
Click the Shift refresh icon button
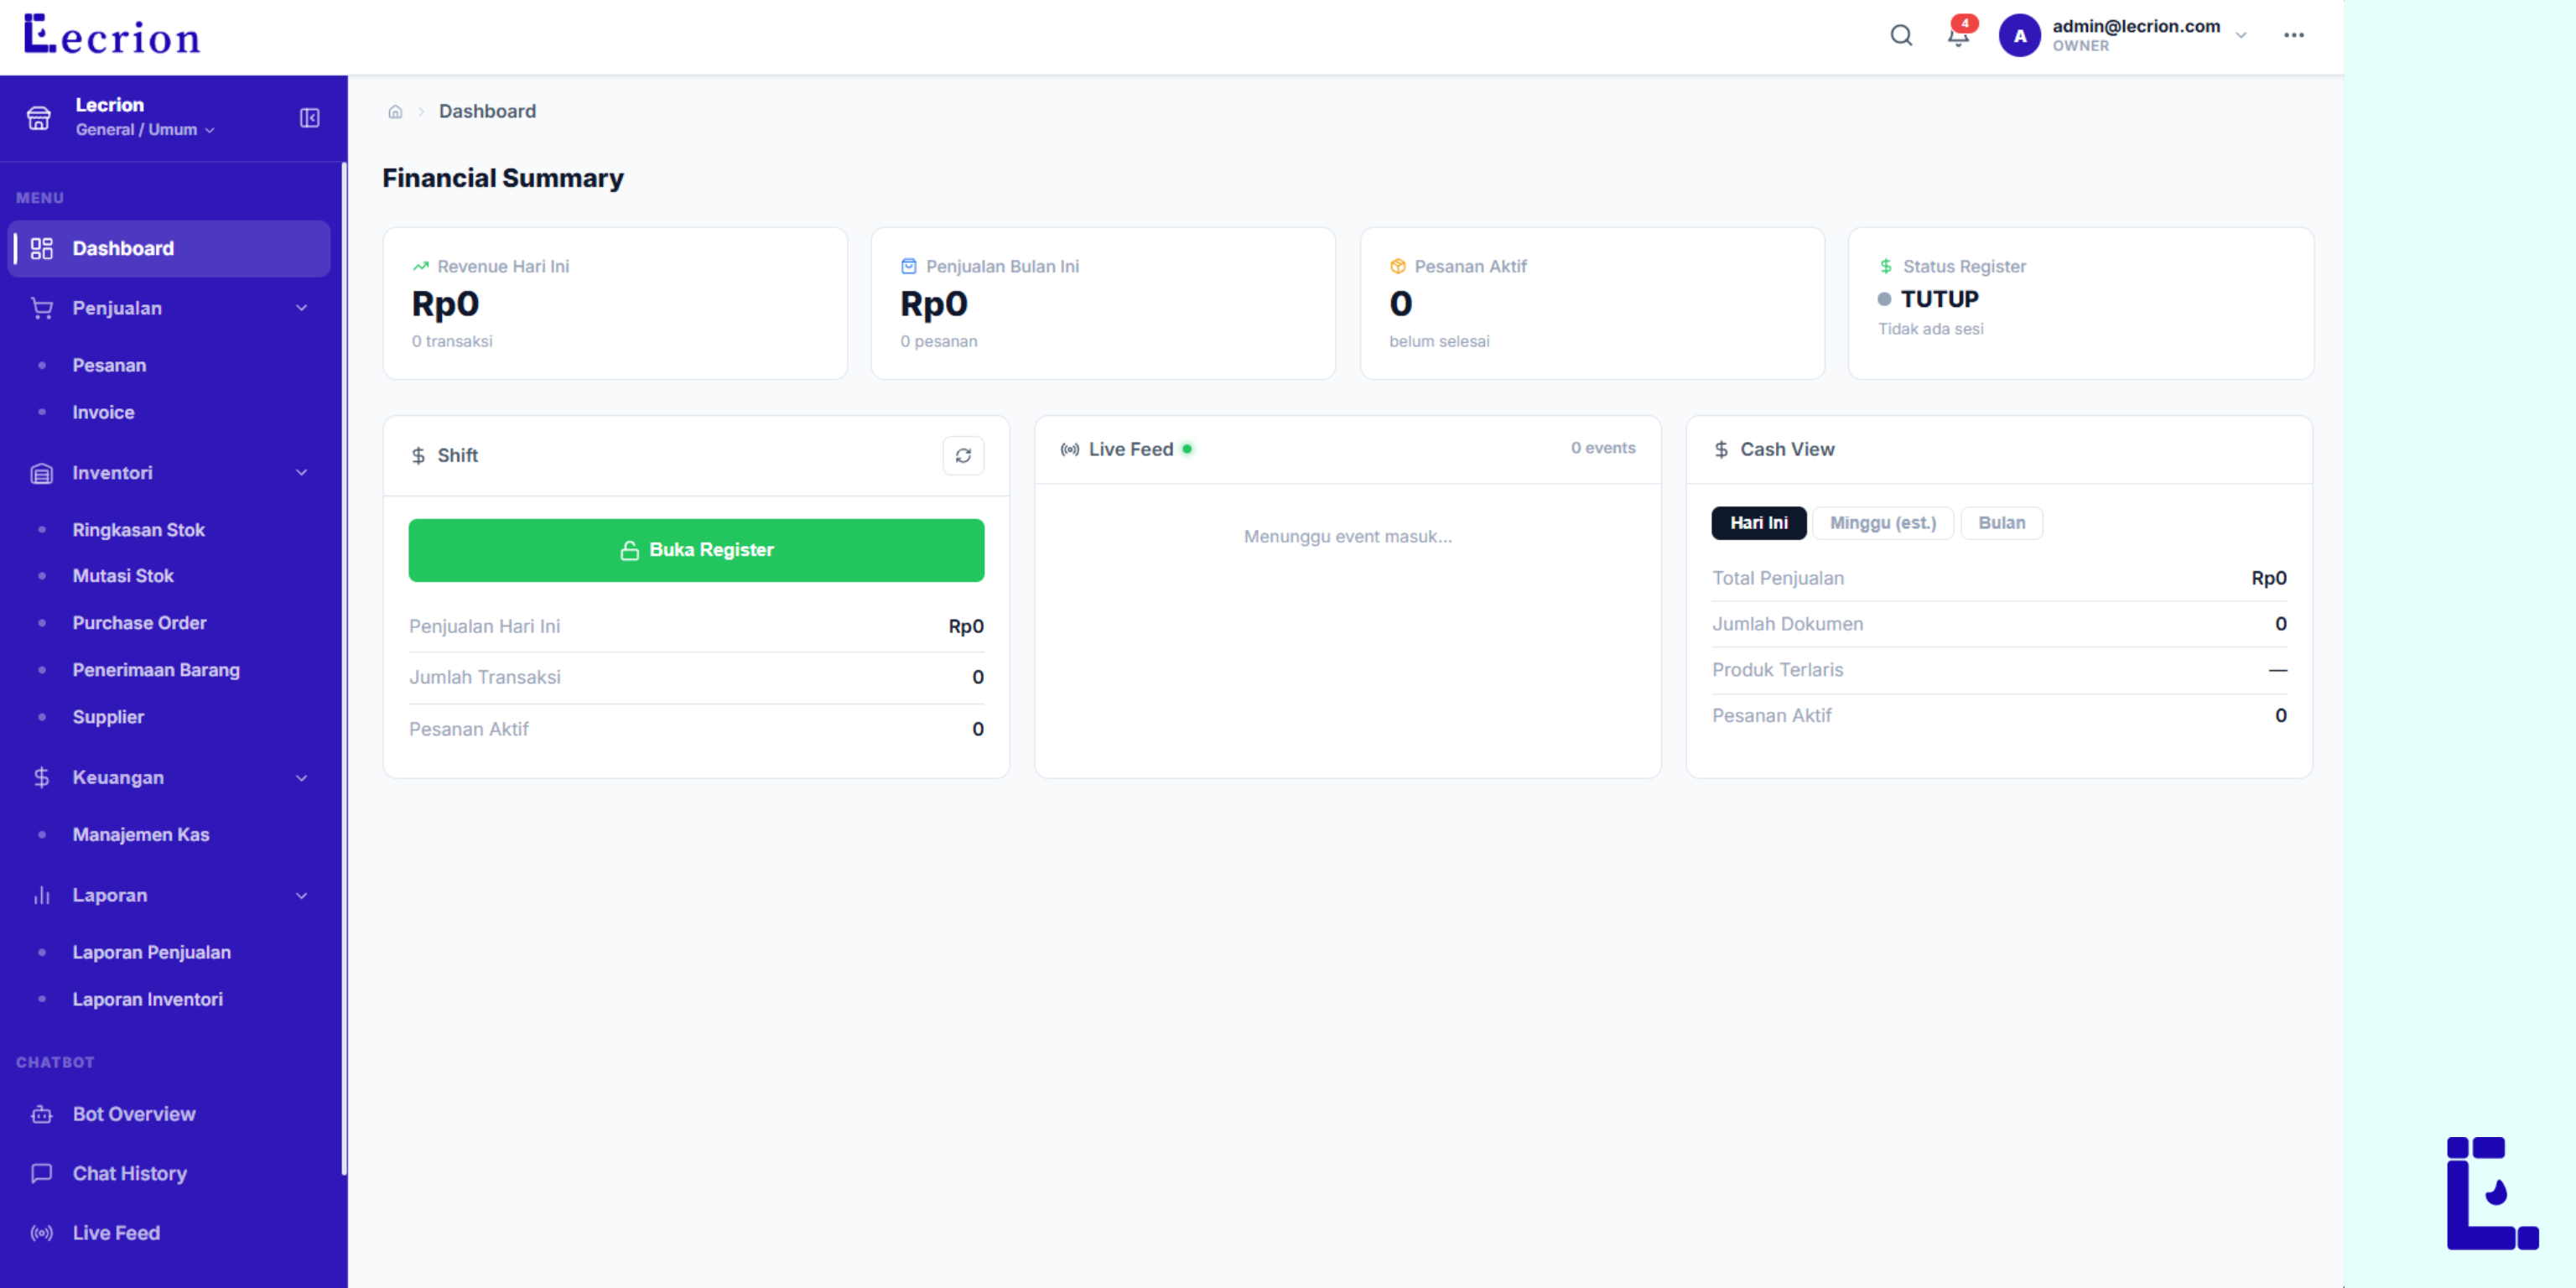pos(963,456)
